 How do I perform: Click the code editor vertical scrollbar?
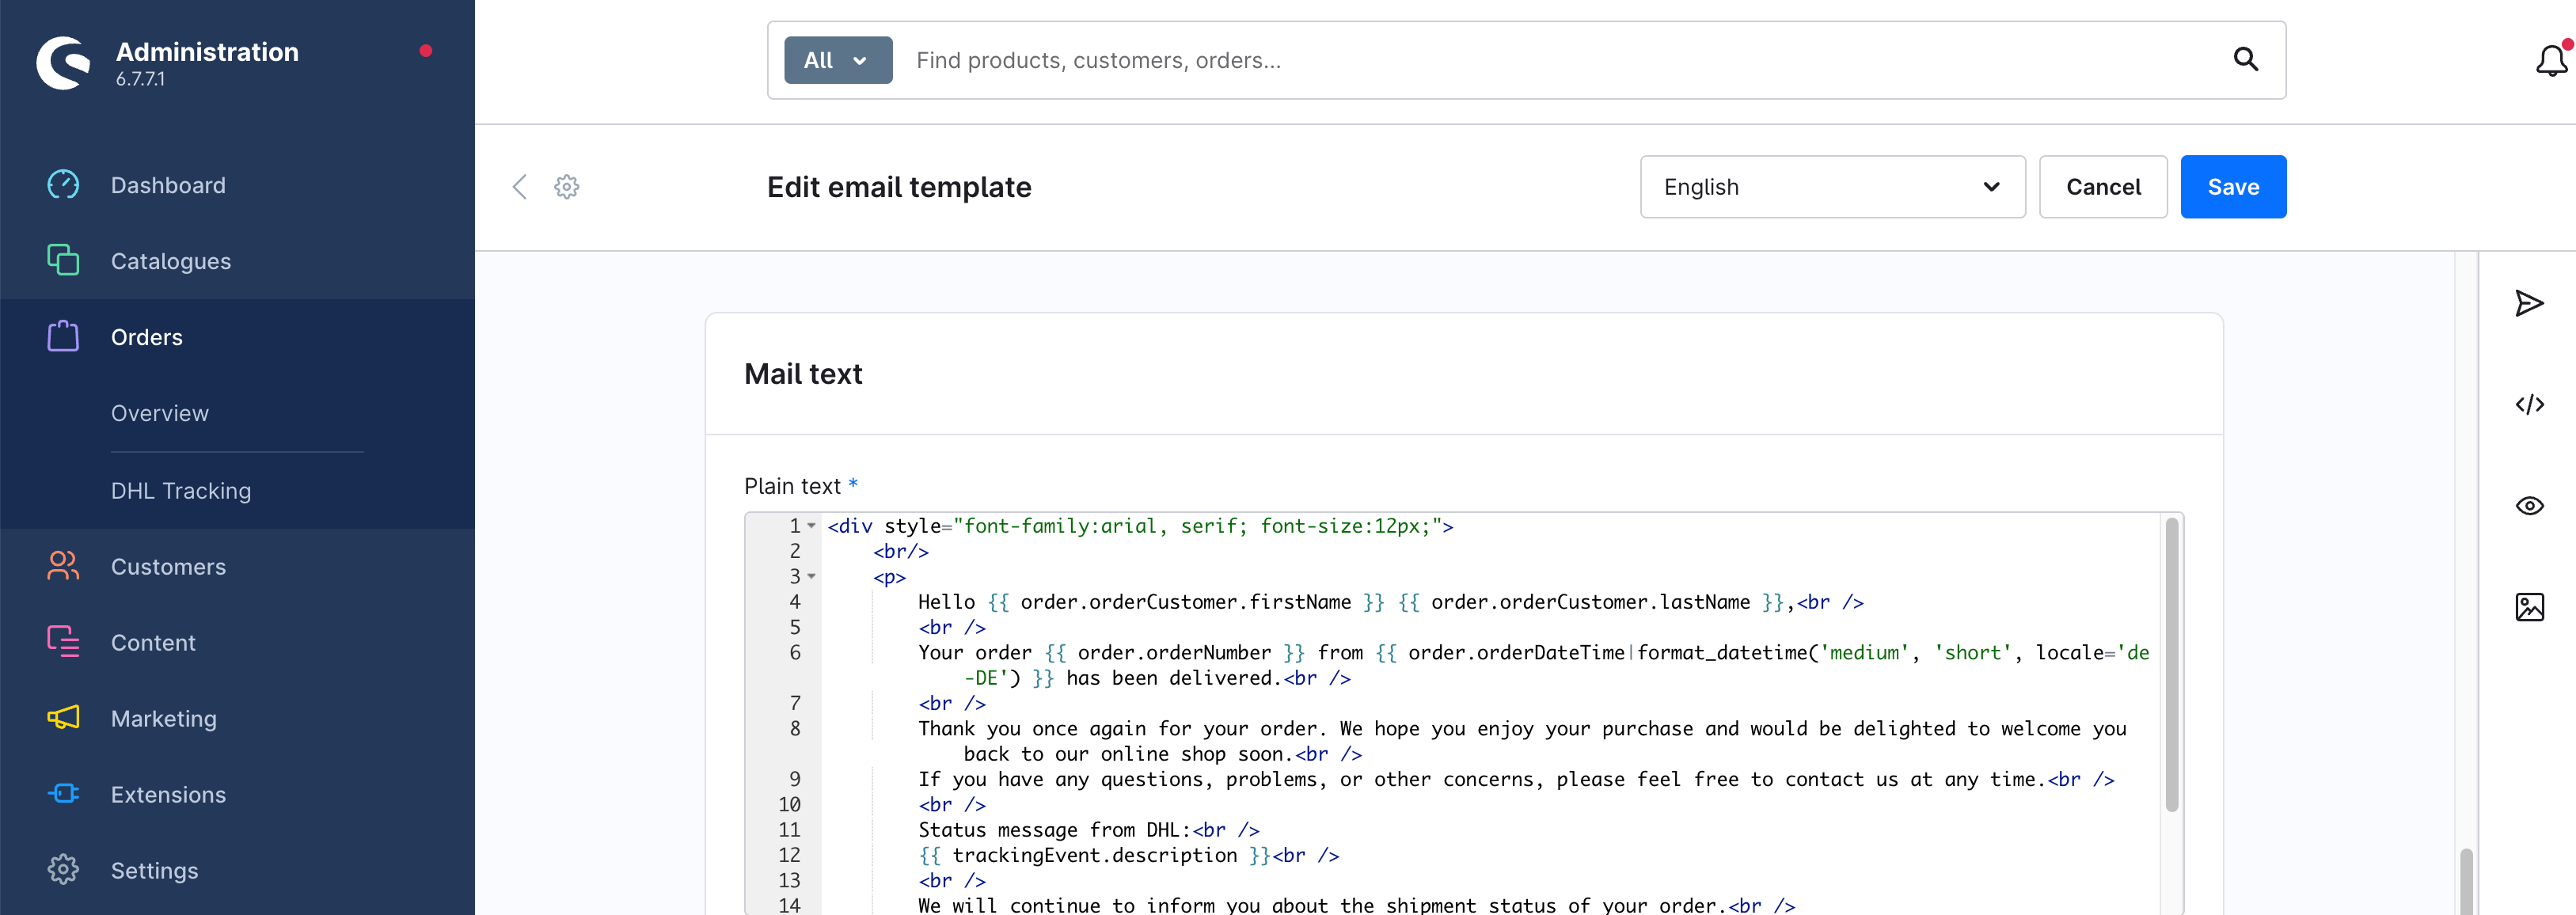pyautogui.click(x=2171, y=665)
